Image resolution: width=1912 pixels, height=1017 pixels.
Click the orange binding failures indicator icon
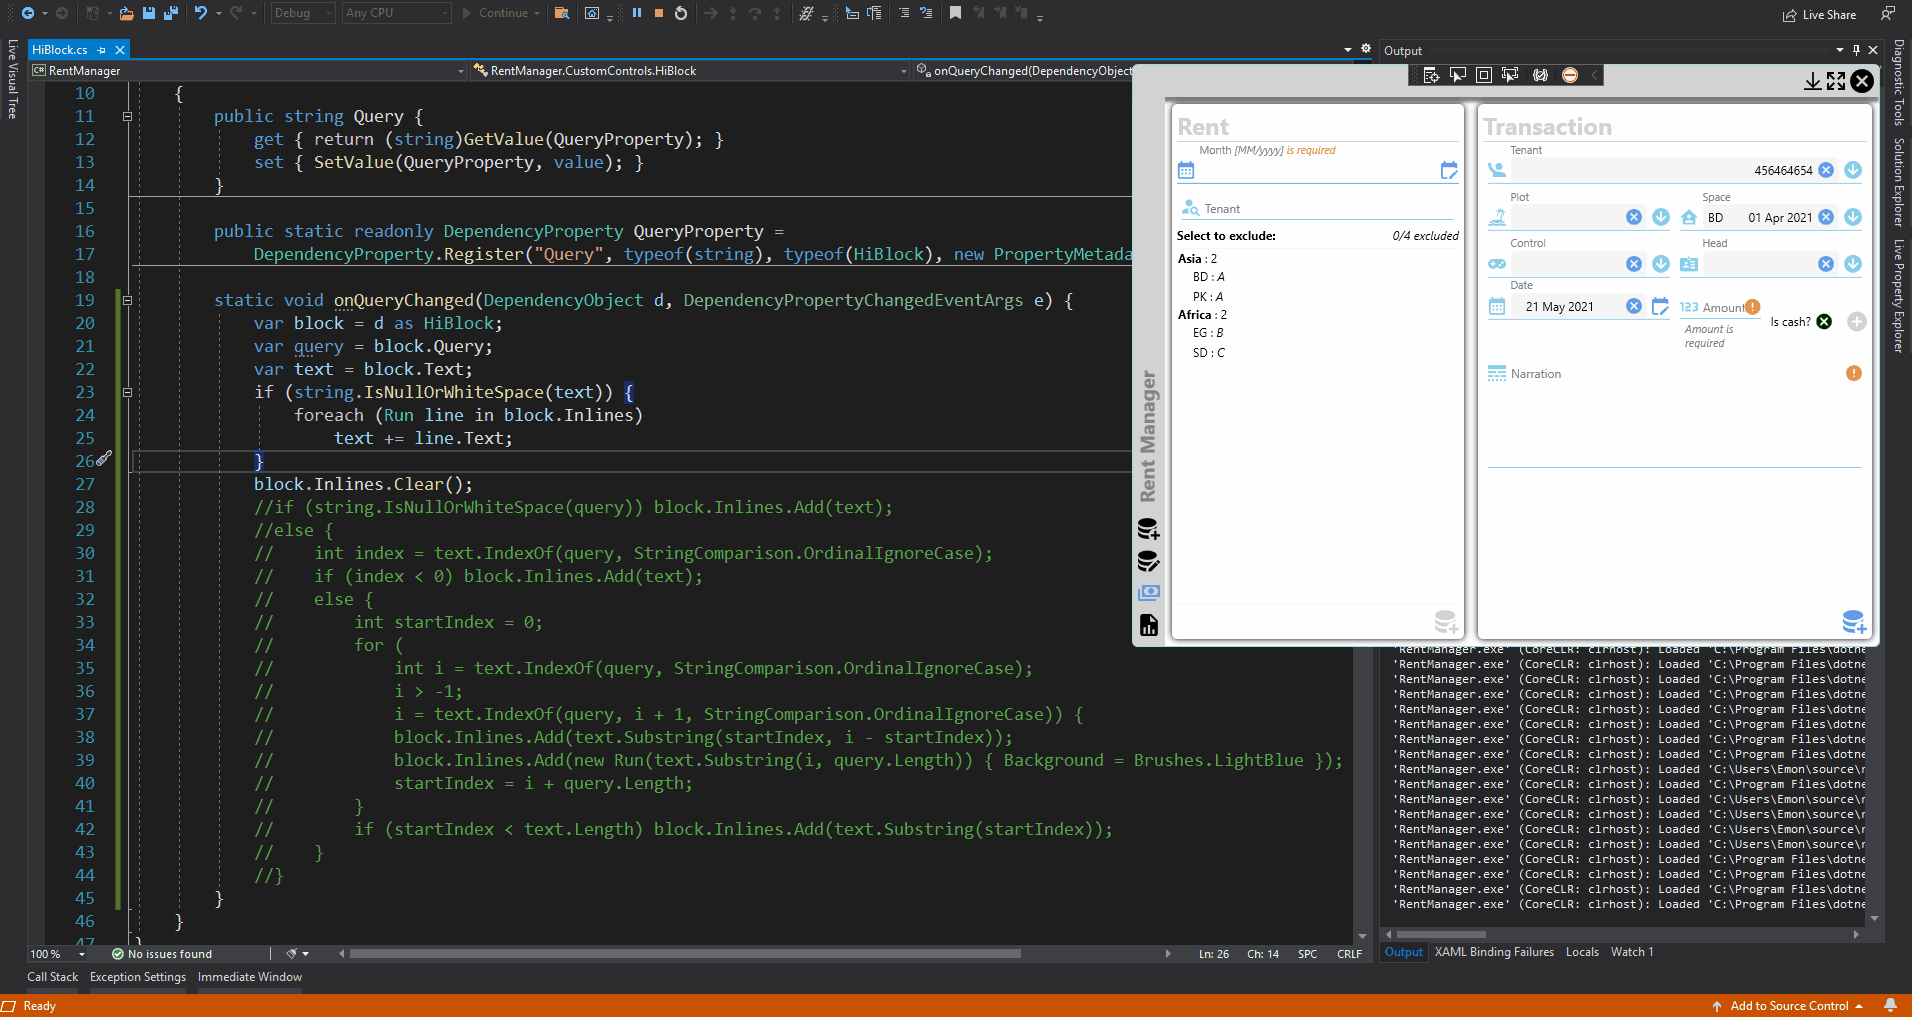coord(1570,75)
